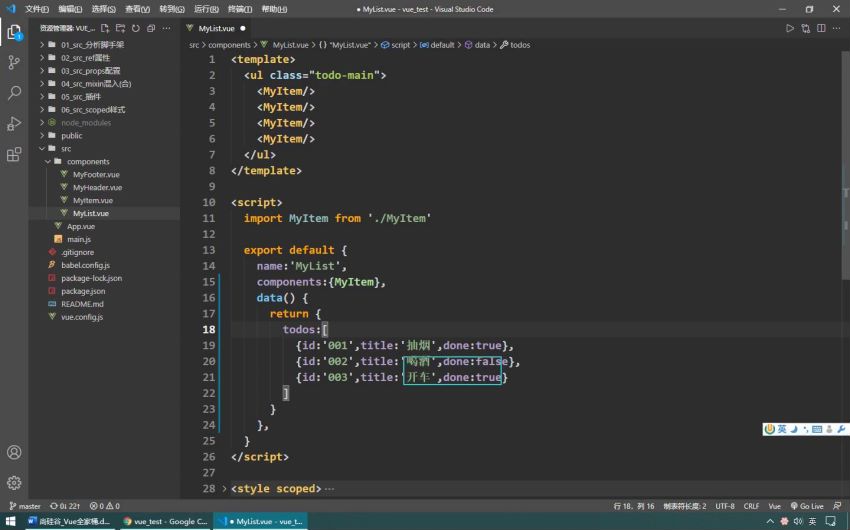Open the Search view in activity bar

pos(14,93)
